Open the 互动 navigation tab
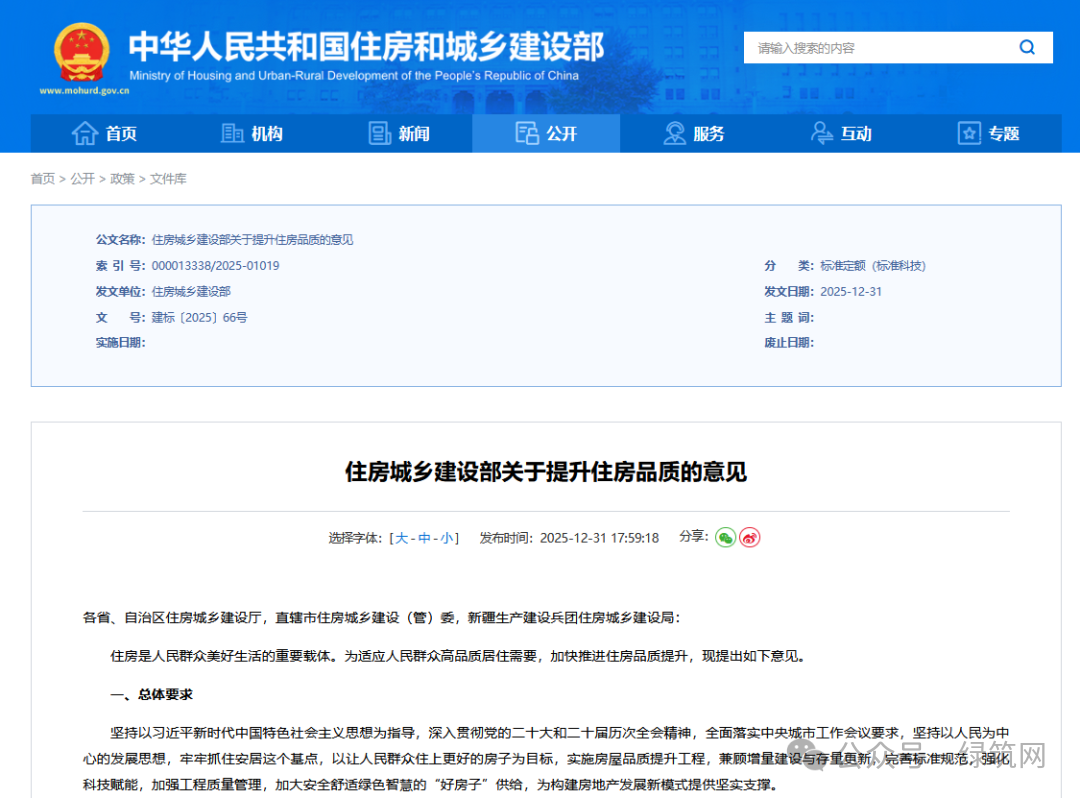The width and height of the screenshot is (1080, 798). [841, 133]
